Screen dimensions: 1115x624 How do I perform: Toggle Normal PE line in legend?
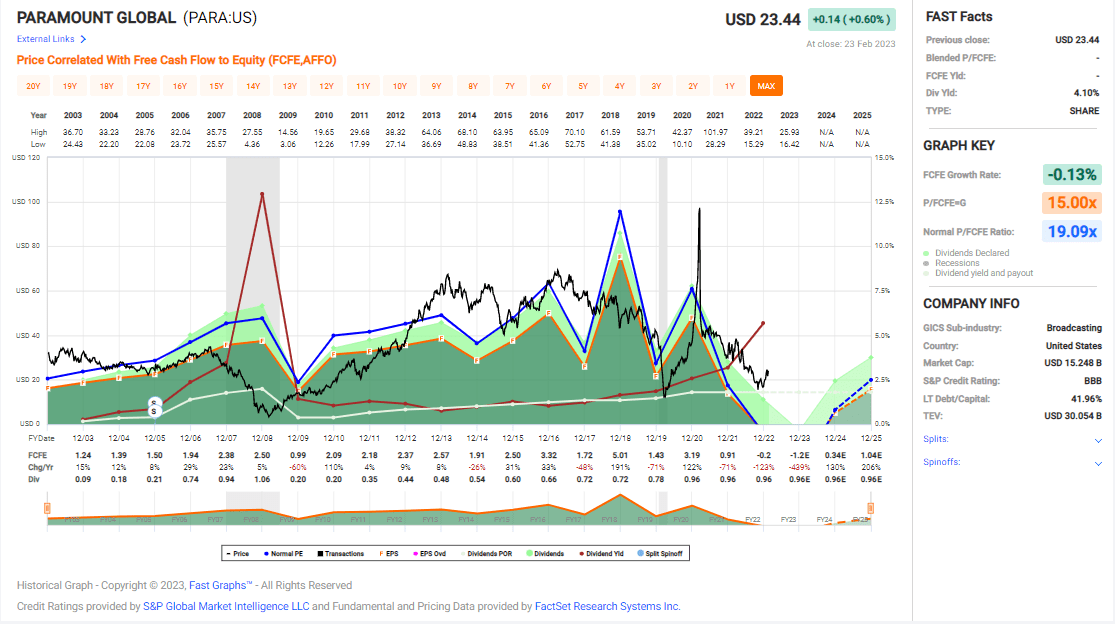(x=283, y=554)
